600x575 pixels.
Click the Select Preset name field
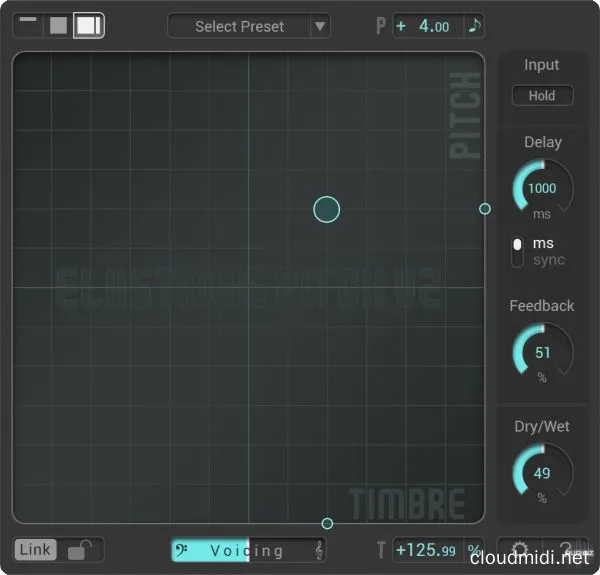[239, 26]
